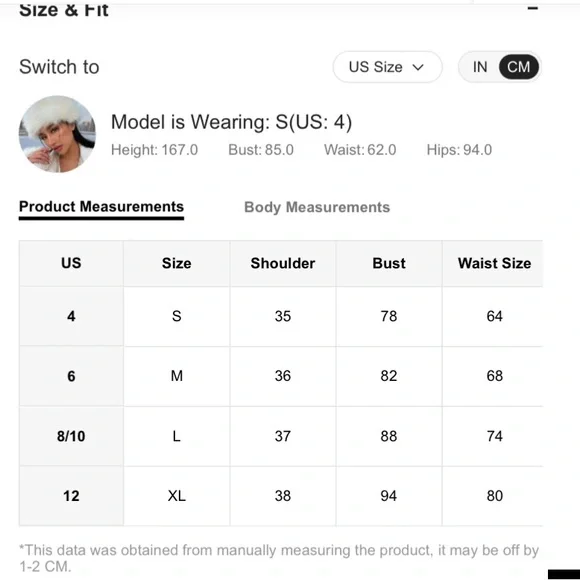Click the Waist Size column header
The image size is (580, 580).
tap(494, 263)
